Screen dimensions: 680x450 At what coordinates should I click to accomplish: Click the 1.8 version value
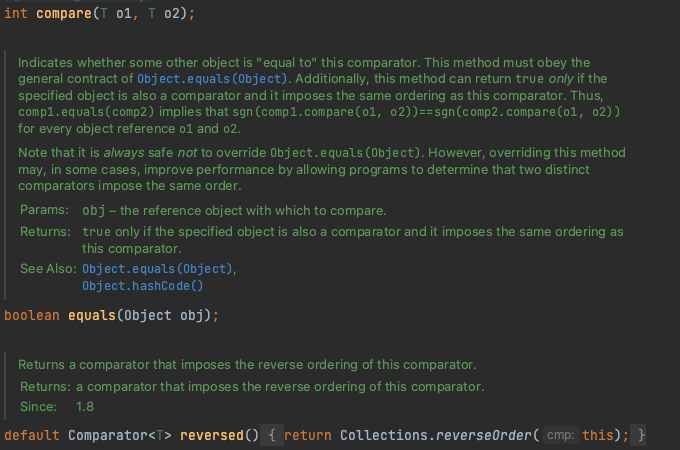pyautogui.click(x=85, y=407)
